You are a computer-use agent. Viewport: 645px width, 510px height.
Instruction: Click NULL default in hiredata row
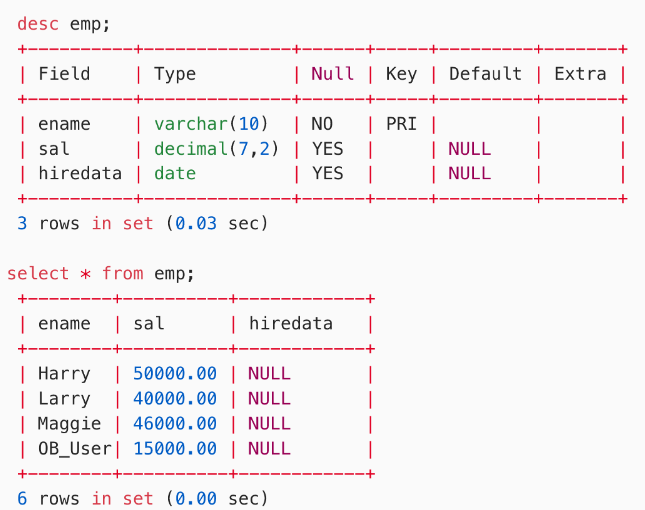pyautogui.click(x=469, y=174)
